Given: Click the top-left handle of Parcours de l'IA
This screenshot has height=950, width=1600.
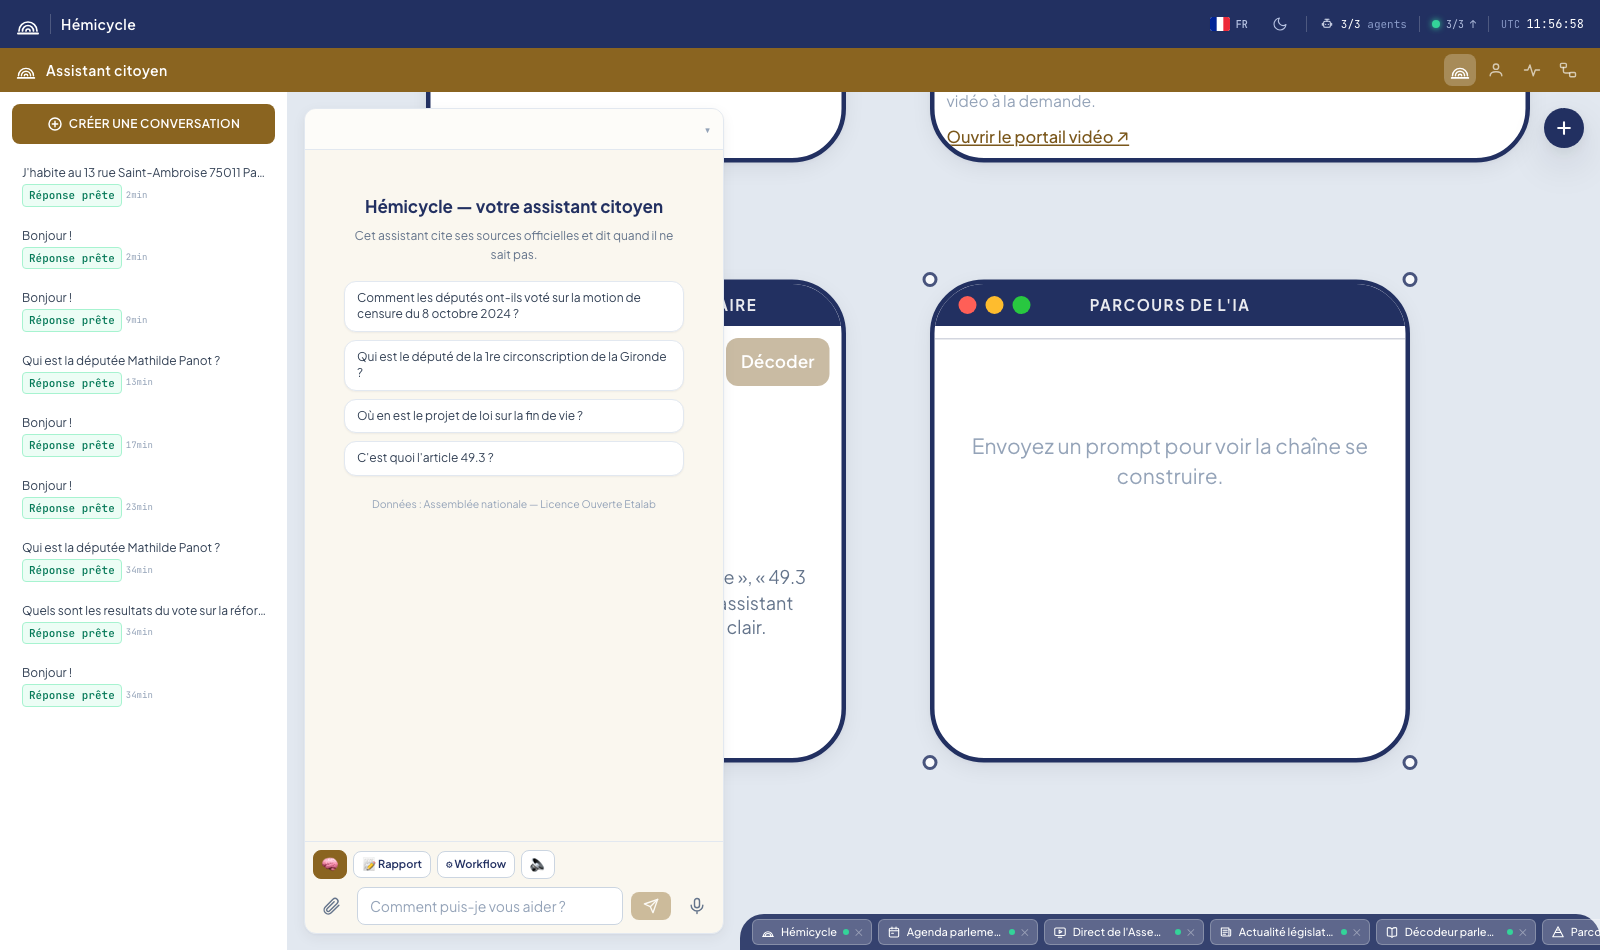Looking at the screenshot, I should [x=930, y=280].
